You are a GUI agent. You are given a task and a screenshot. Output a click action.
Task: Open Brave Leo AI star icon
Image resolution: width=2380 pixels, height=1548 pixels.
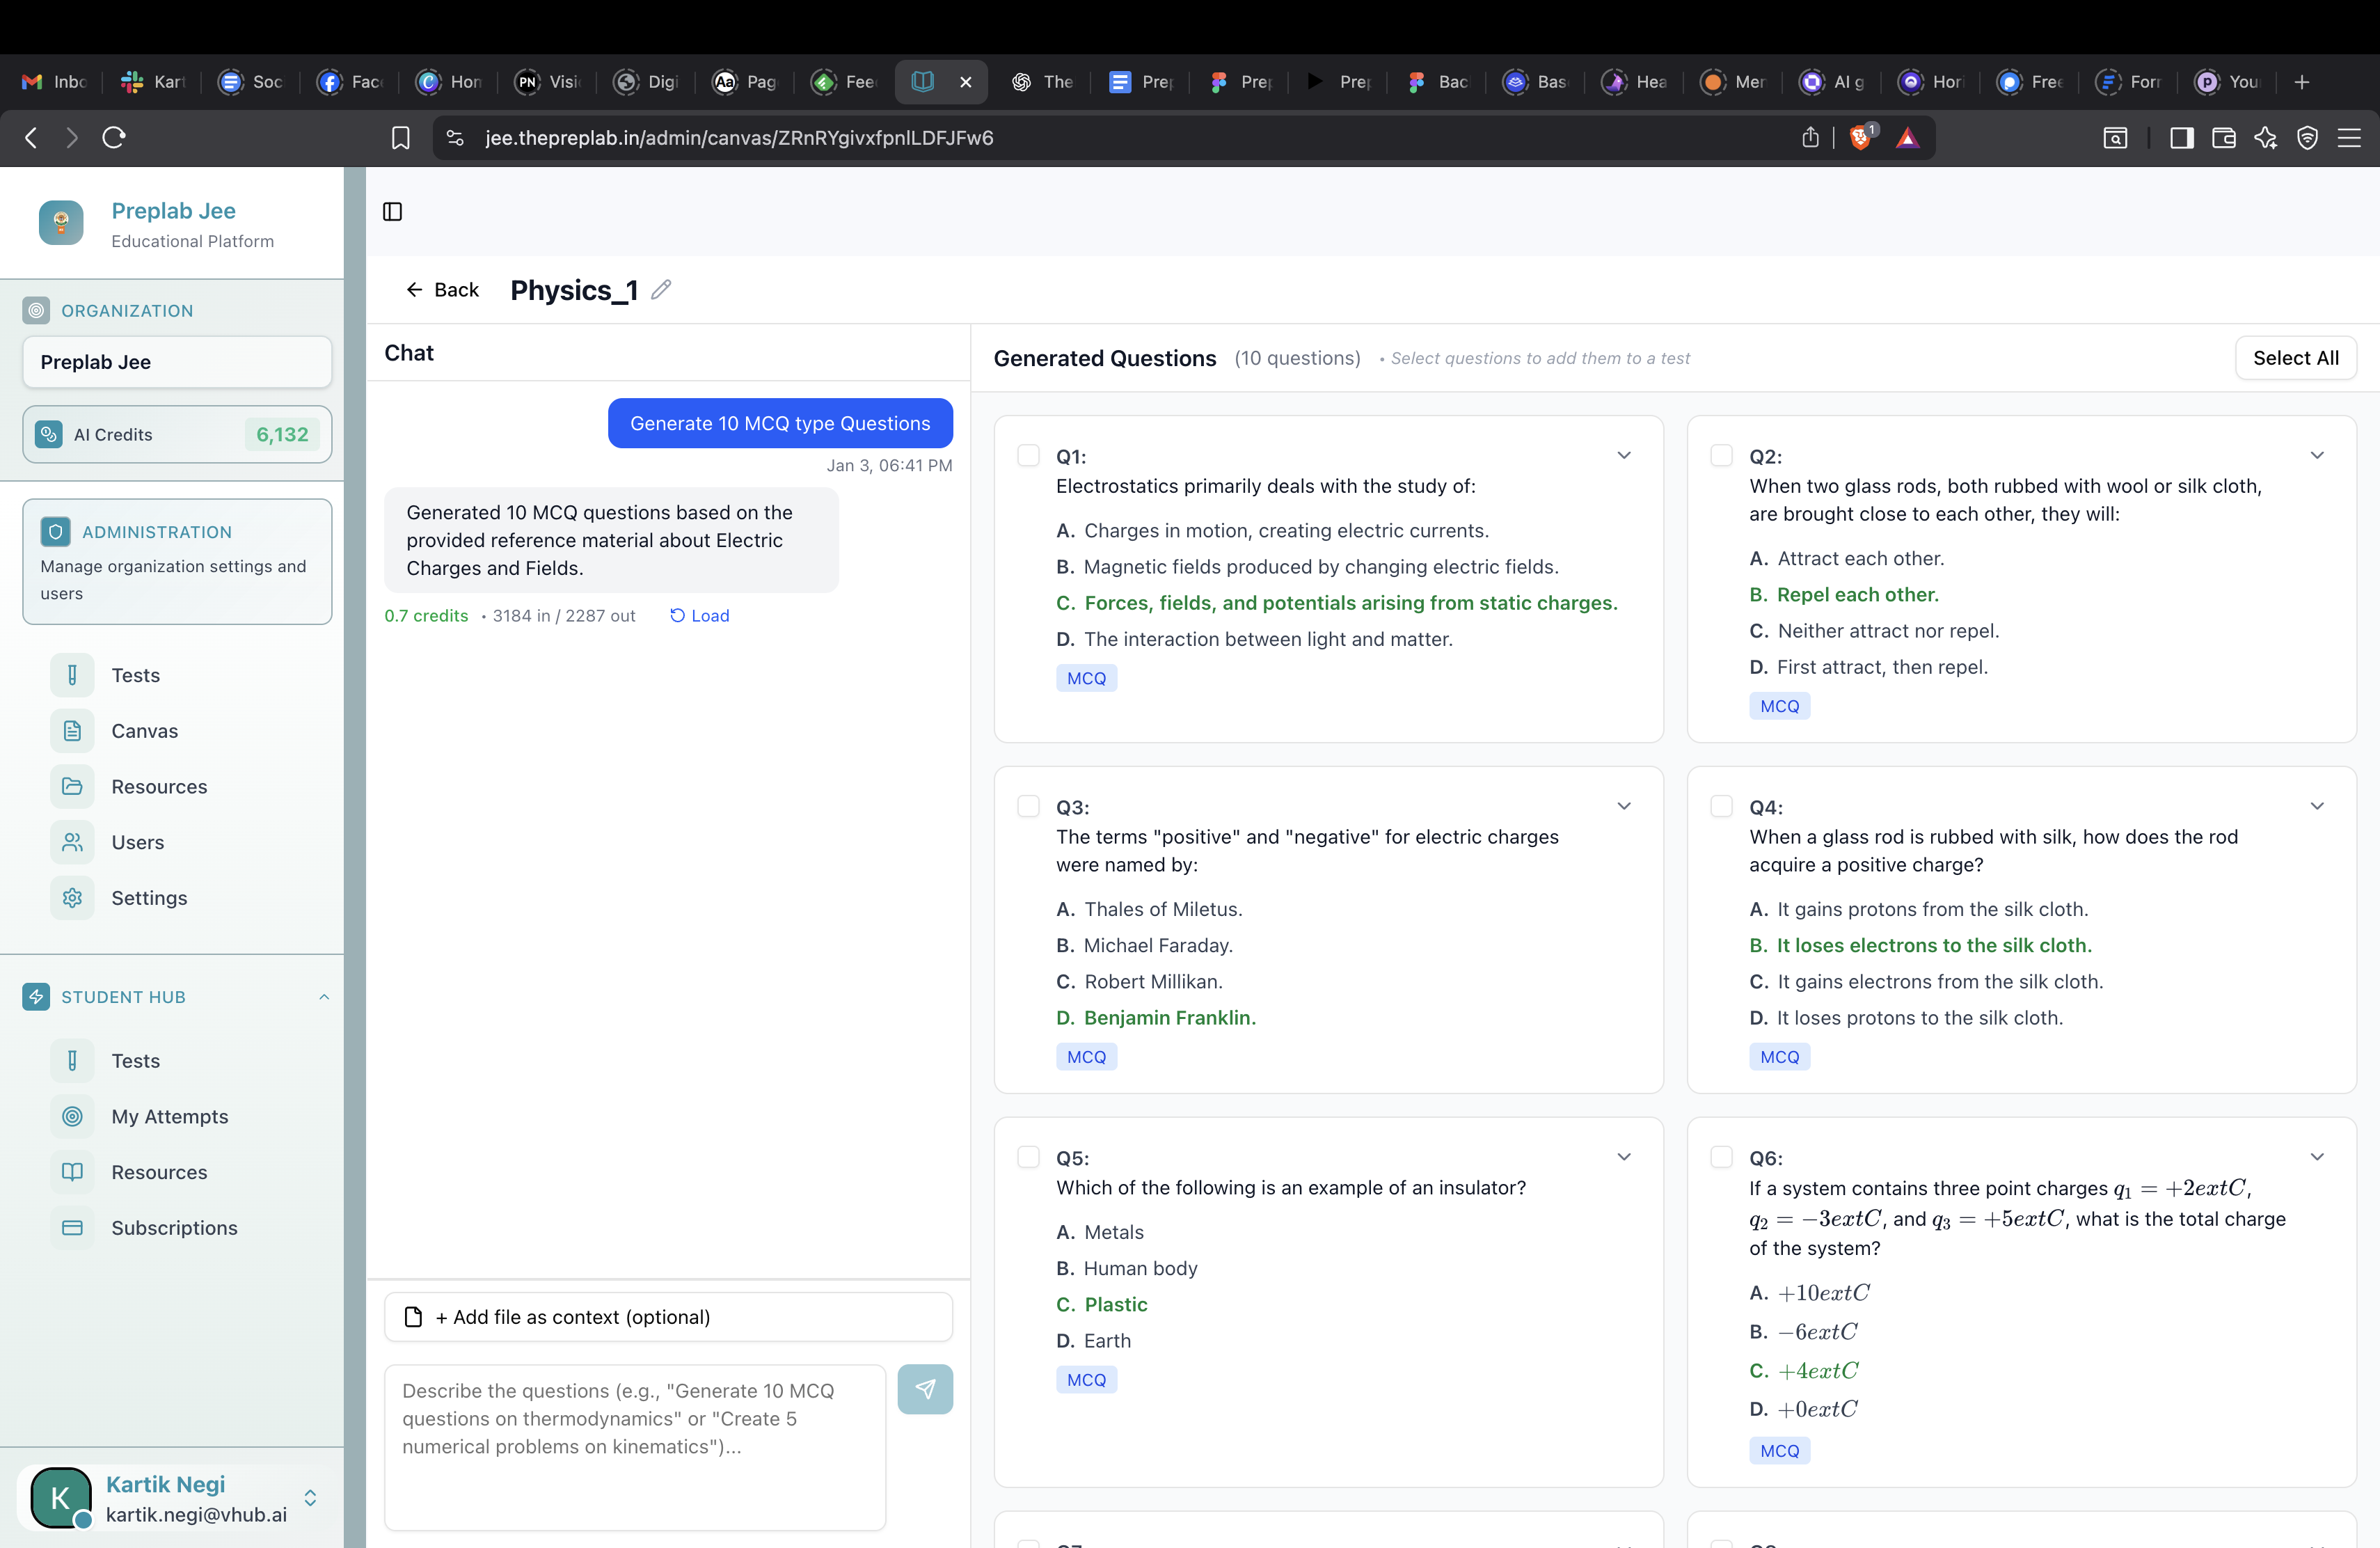tap(2265, 138)
